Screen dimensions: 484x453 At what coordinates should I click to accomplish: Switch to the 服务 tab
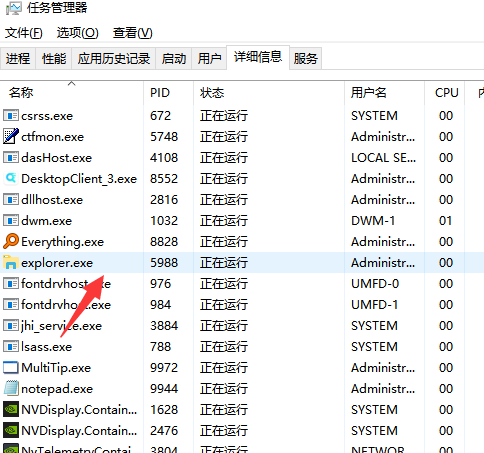coord(305,58)
